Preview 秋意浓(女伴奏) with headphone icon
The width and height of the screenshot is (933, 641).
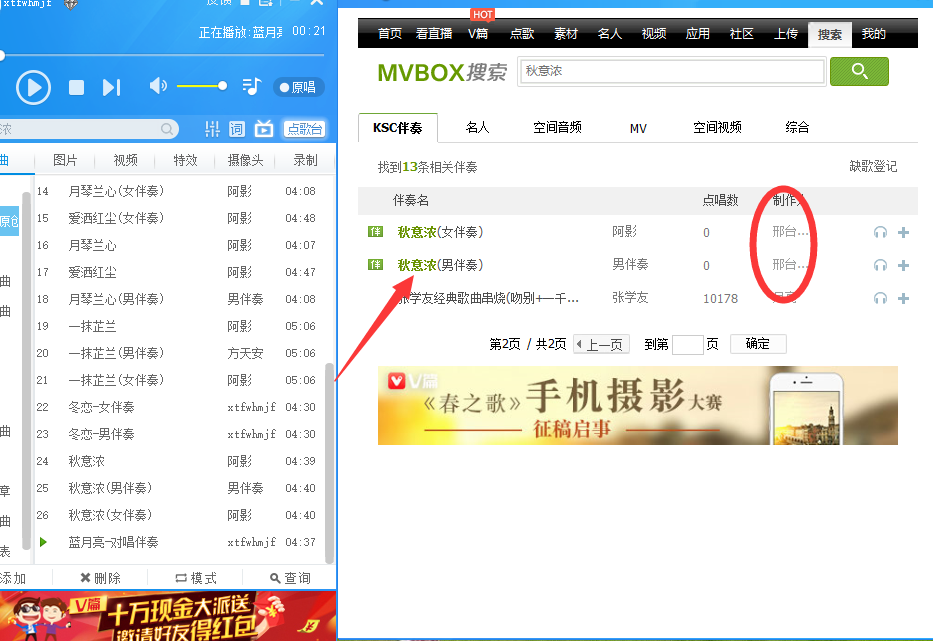[880, 233]
